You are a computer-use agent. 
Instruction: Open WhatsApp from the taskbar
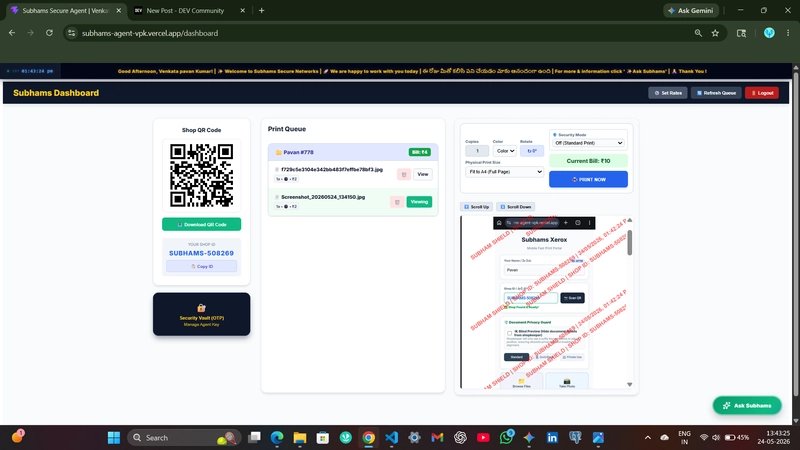[506, 438]
